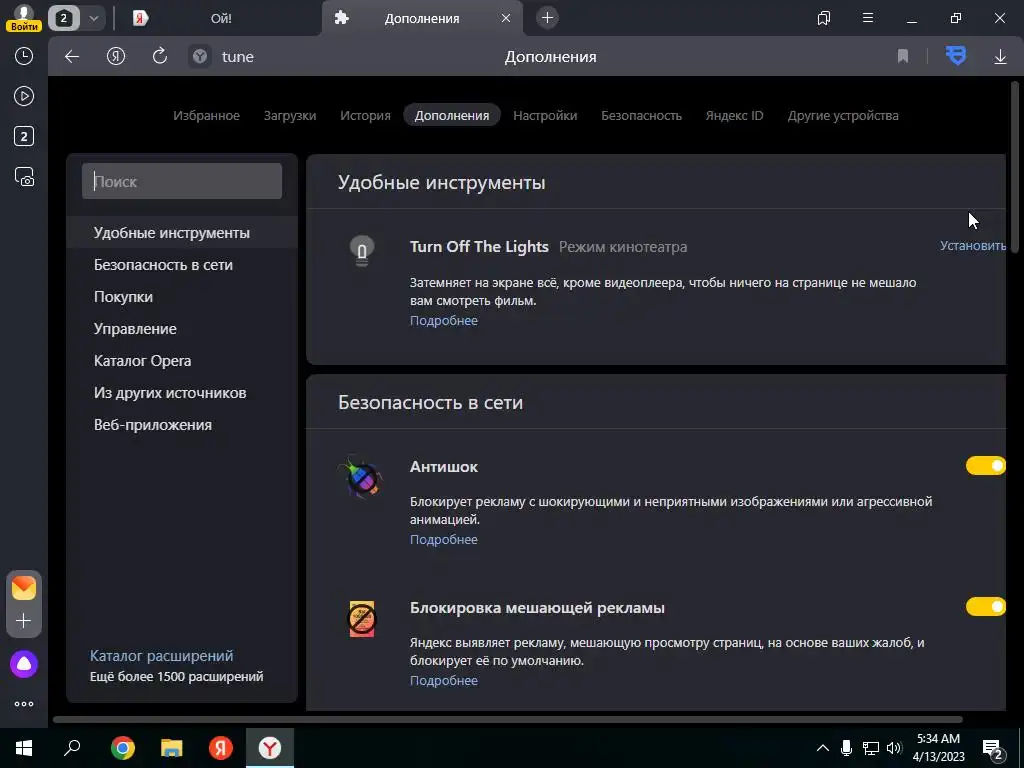
Task: Open the Избранное tab
Action: pyautogui.click(x=206, y=116)
